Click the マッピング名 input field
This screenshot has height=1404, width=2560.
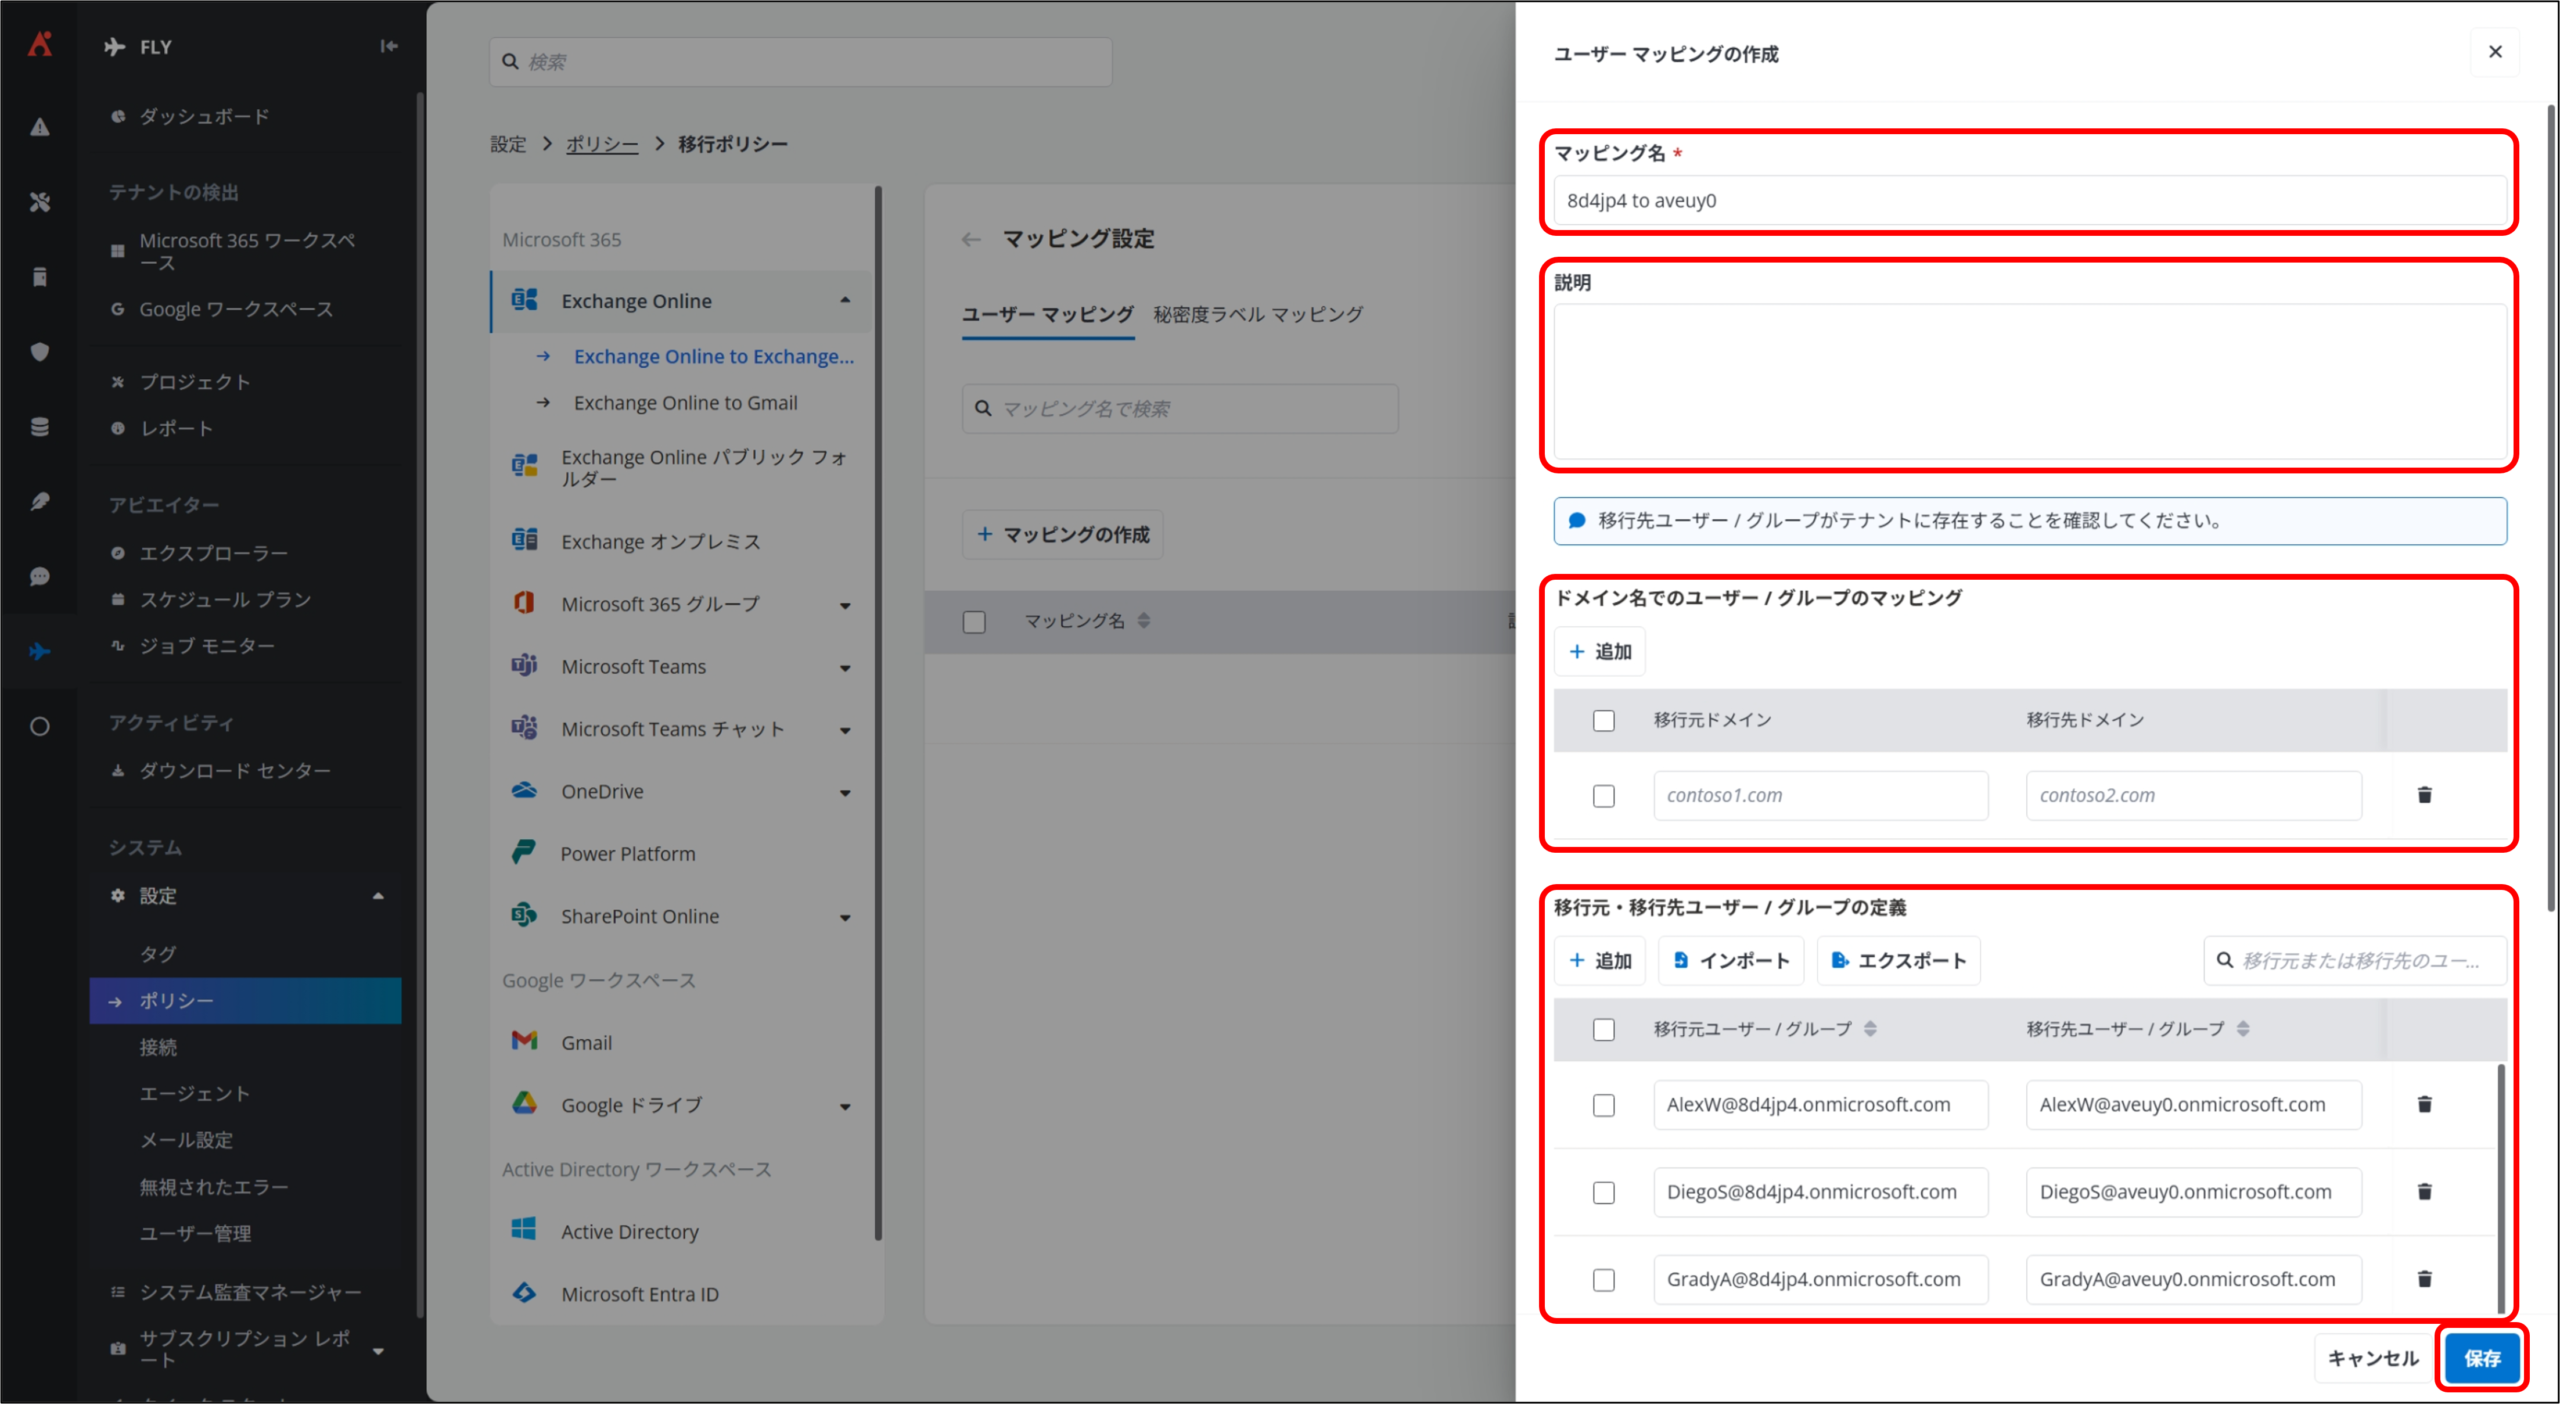tap(2028, 201)
